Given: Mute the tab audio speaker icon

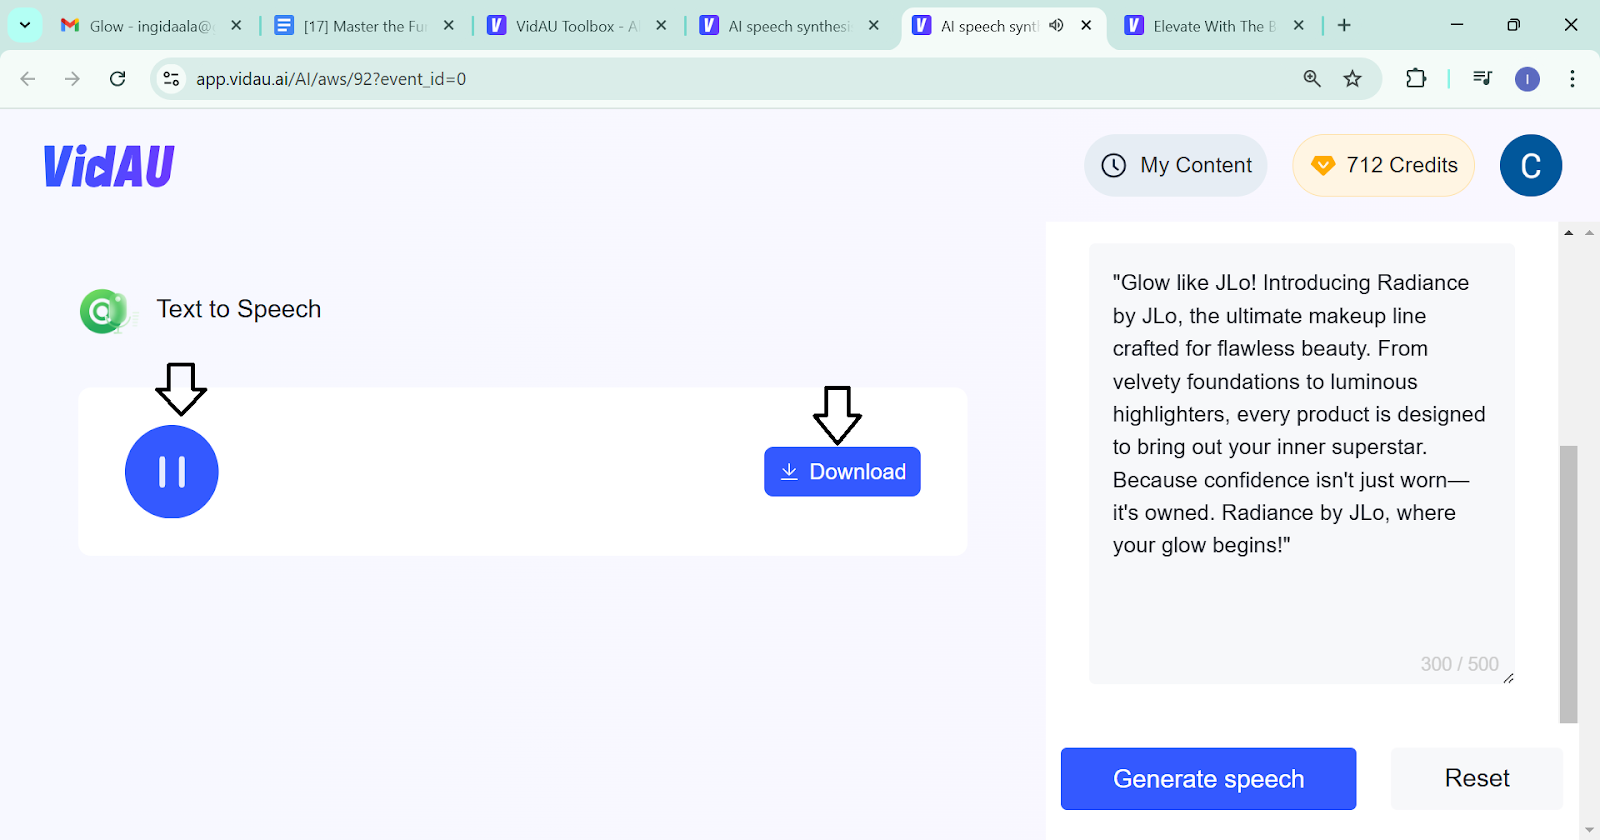Looking at the screenshot, I should 1056,26.
